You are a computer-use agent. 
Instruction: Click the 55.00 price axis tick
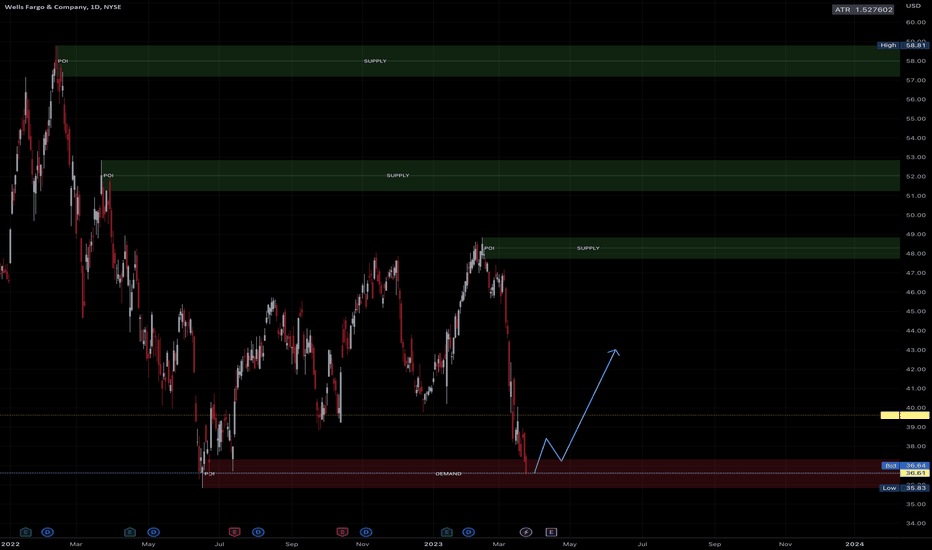[916, 119]
